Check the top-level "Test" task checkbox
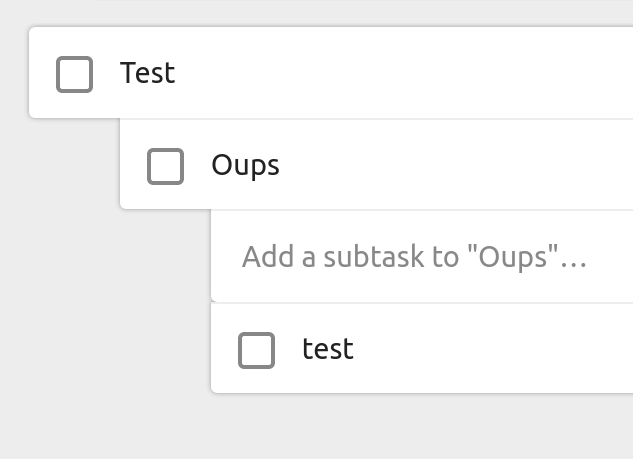 pos(75,74)
